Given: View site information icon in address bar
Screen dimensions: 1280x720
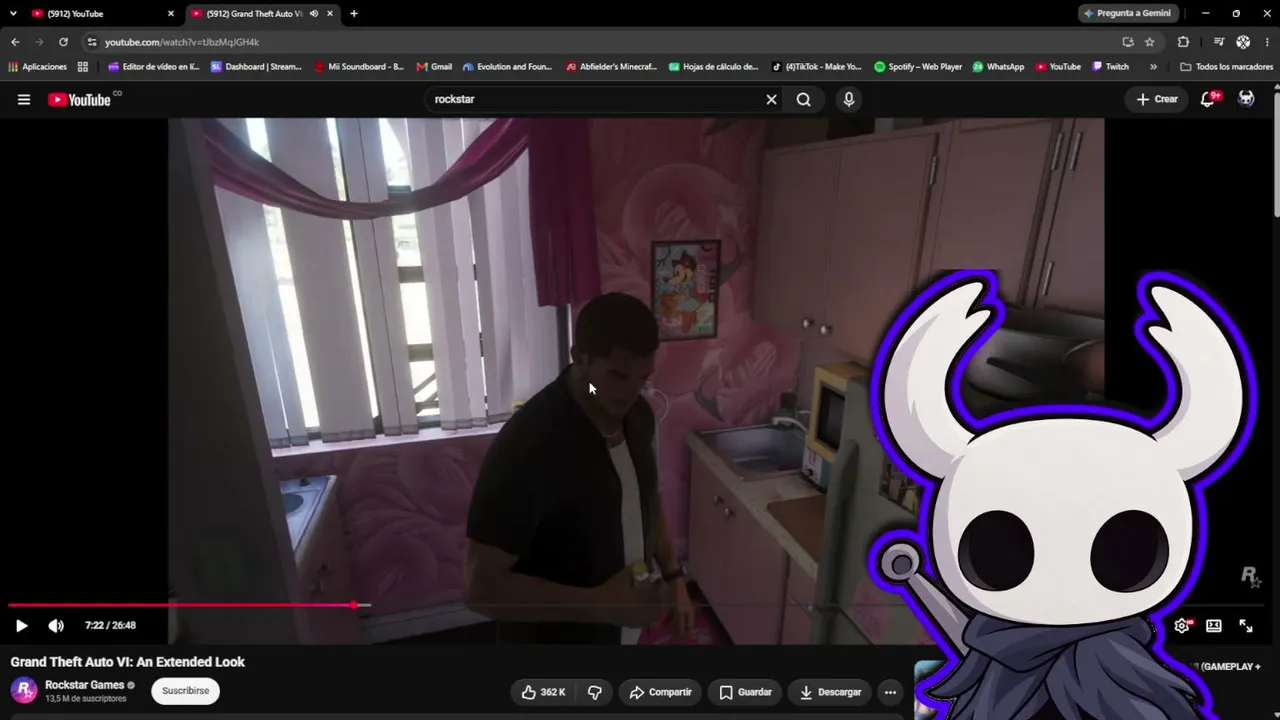Looking at the screenshot, I should (92, 42).
